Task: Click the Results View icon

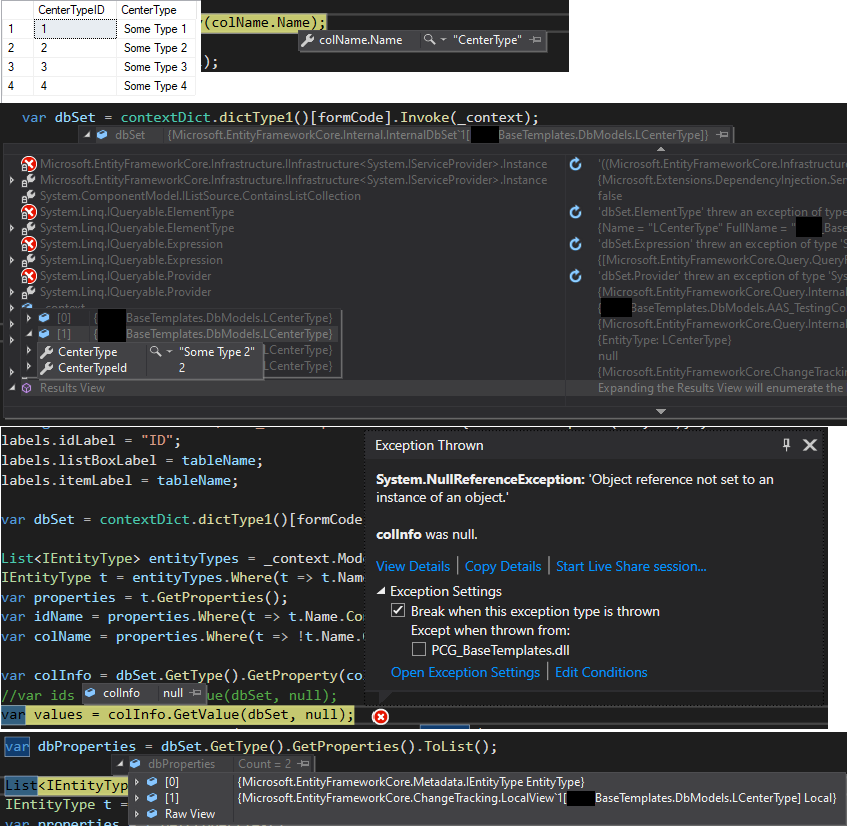Action: point(26,388)
